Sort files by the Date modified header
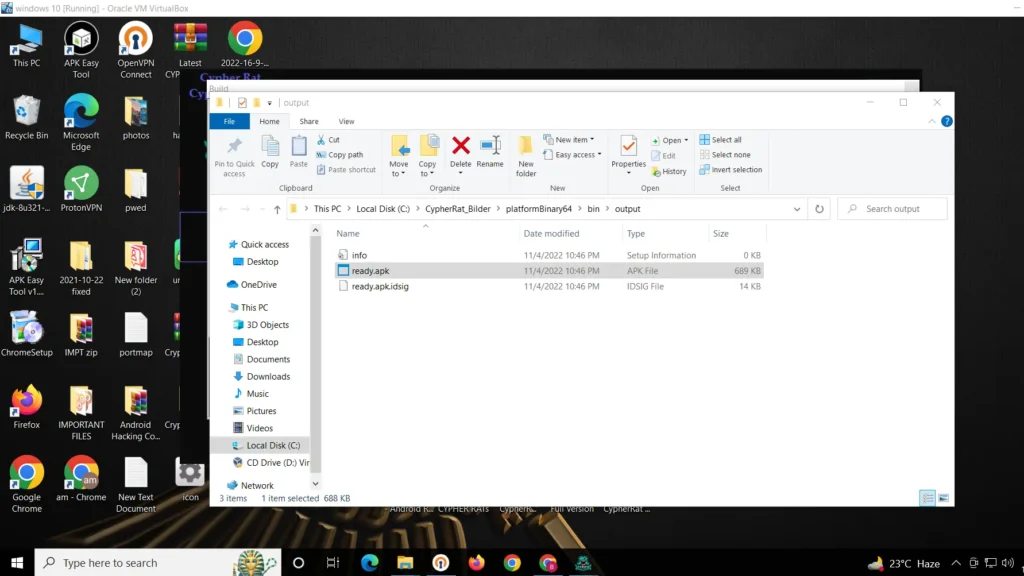 (551, 234)
